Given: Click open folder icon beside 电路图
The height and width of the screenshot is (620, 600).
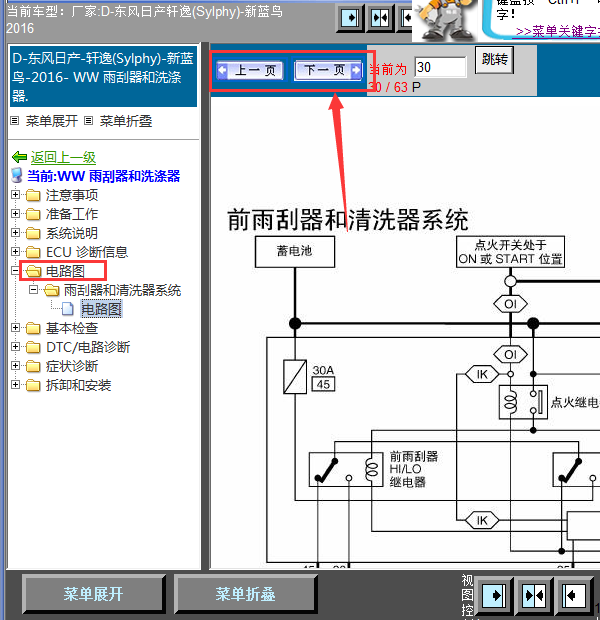Looking at the screenshot, I should [33, 271].
